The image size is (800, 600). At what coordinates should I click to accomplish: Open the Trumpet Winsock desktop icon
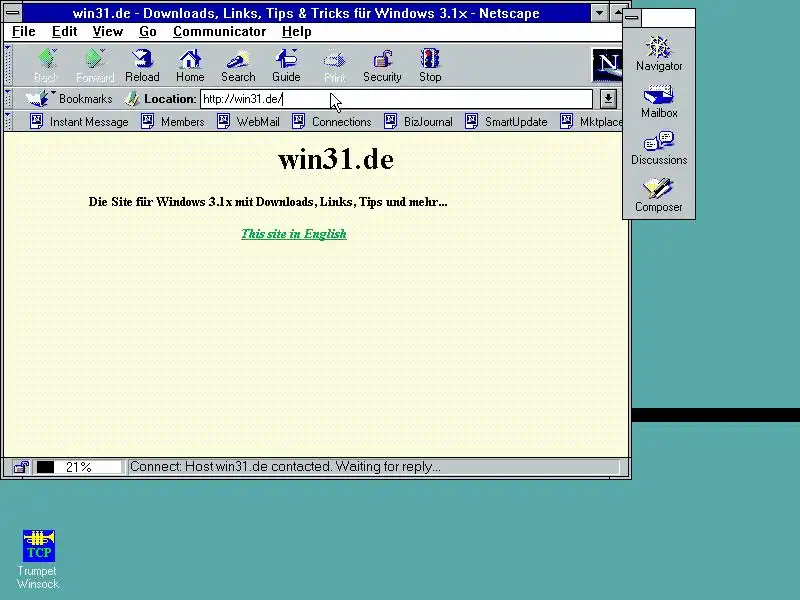[x=38, y=559]
